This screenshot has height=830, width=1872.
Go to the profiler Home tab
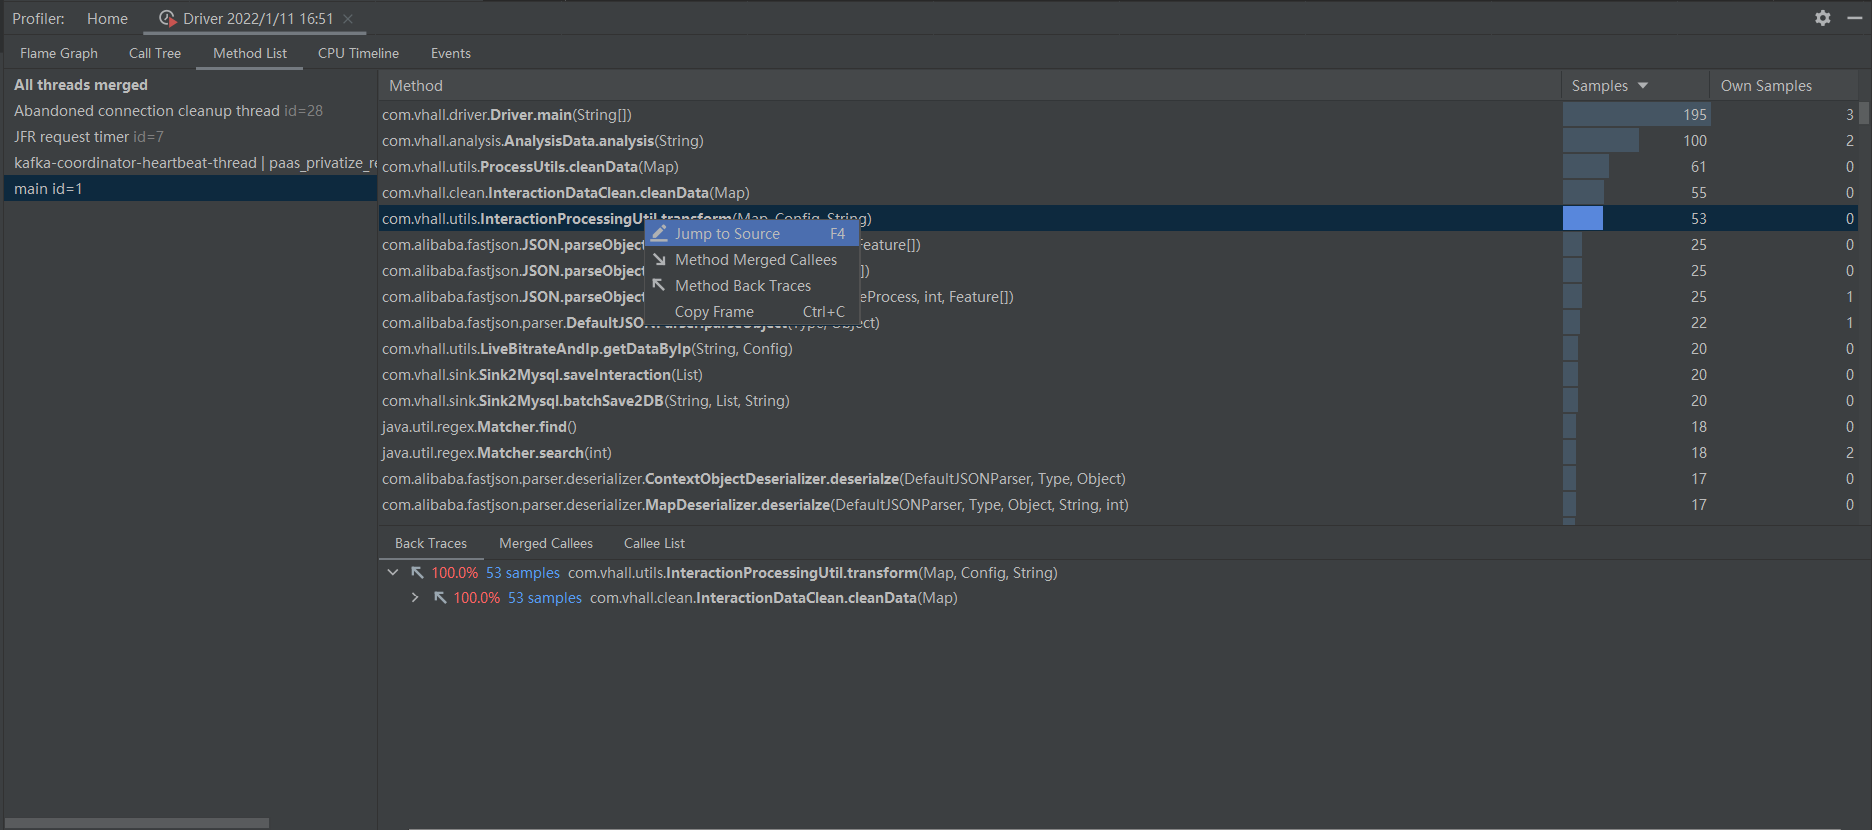coord(107,18)
